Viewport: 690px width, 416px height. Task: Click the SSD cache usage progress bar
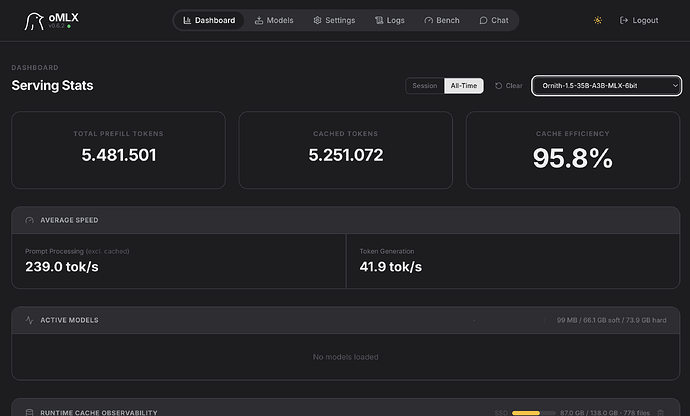click(x=534, y=413)
